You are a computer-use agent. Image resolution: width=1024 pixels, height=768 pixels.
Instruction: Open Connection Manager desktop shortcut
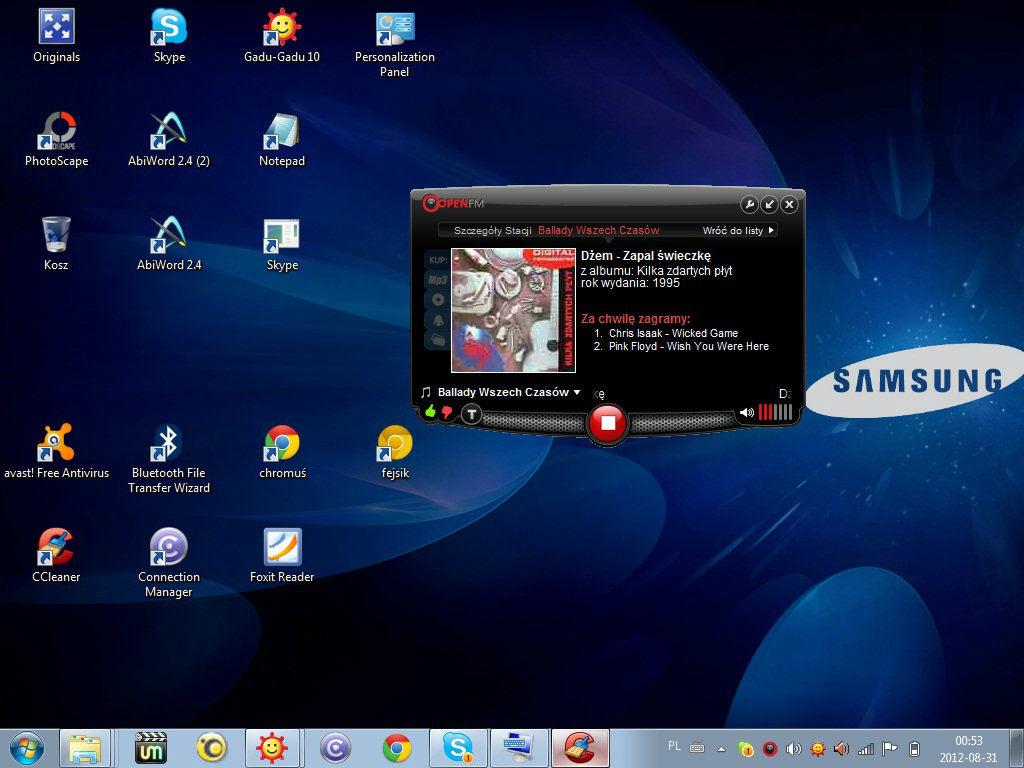tap(169, 562)
